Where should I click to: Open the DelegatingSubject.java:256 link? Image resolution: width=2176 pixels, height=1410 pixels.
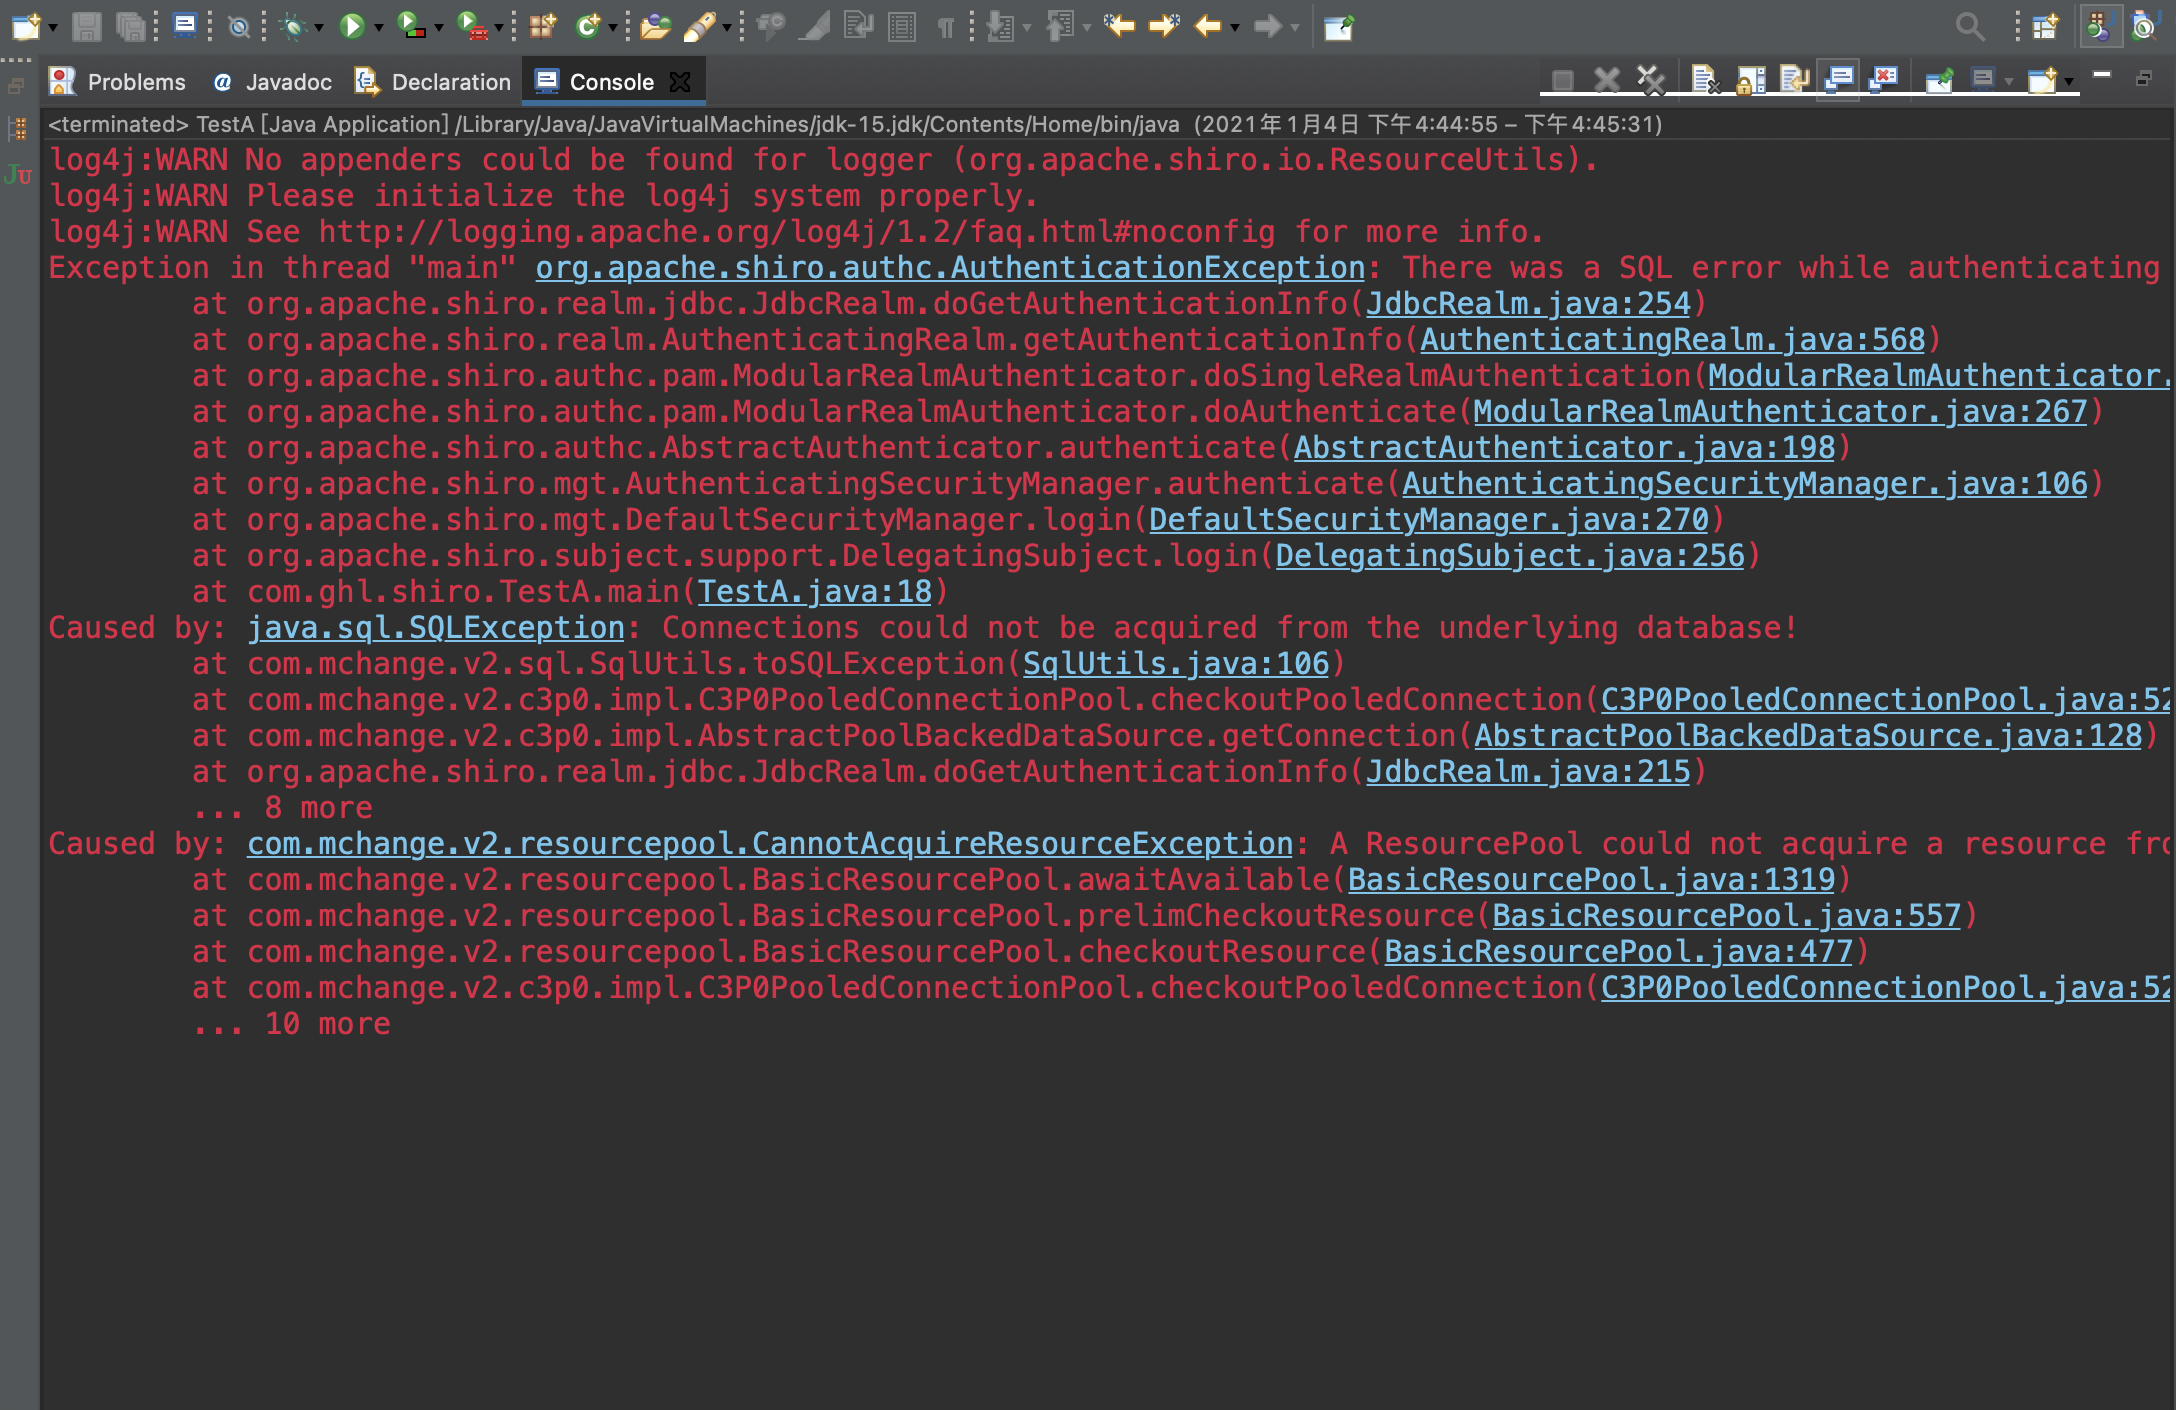pyautogui.click(x=1510, y=555)
